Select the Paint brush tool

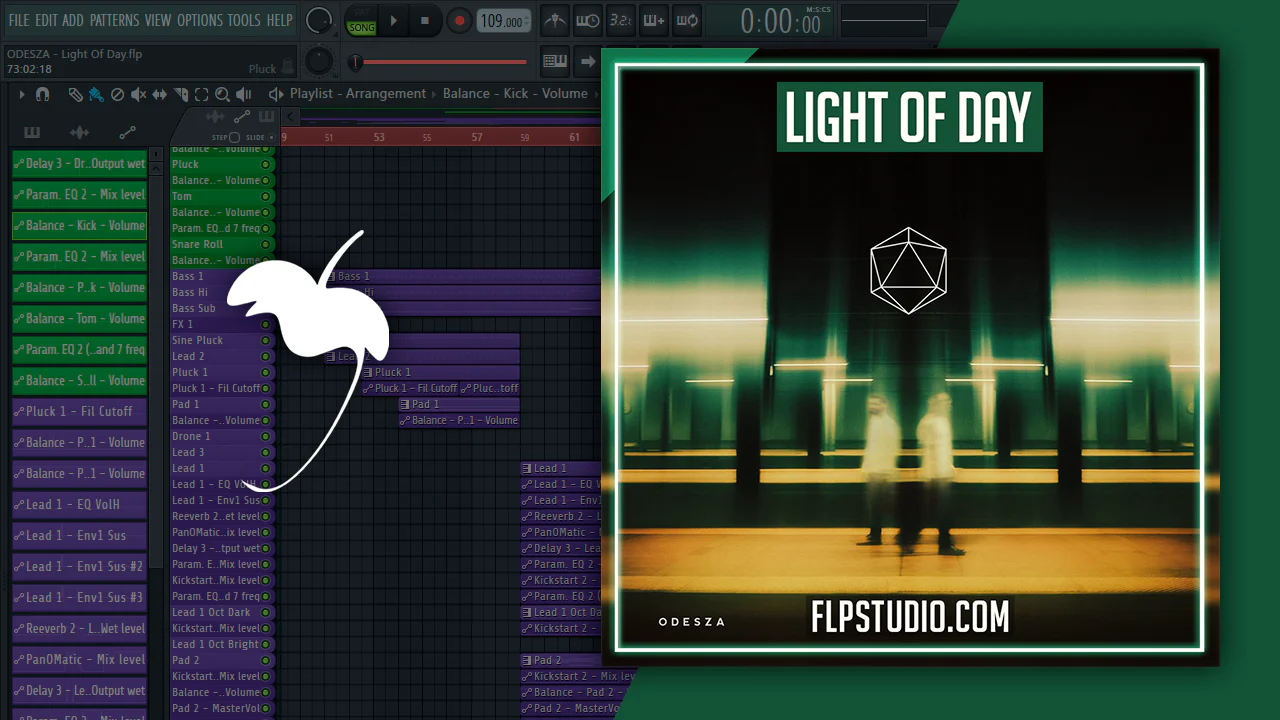point(96,94)
